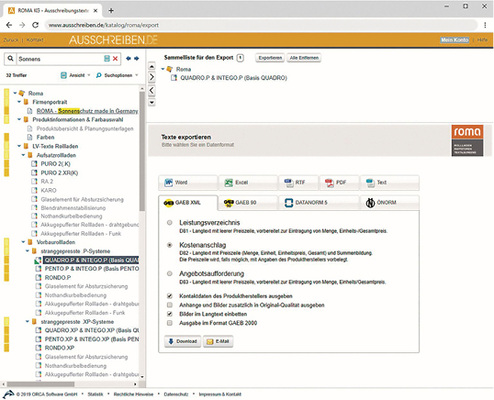Remove item from export list arrow
Screen dimensions: 494x400
(152, 90)
